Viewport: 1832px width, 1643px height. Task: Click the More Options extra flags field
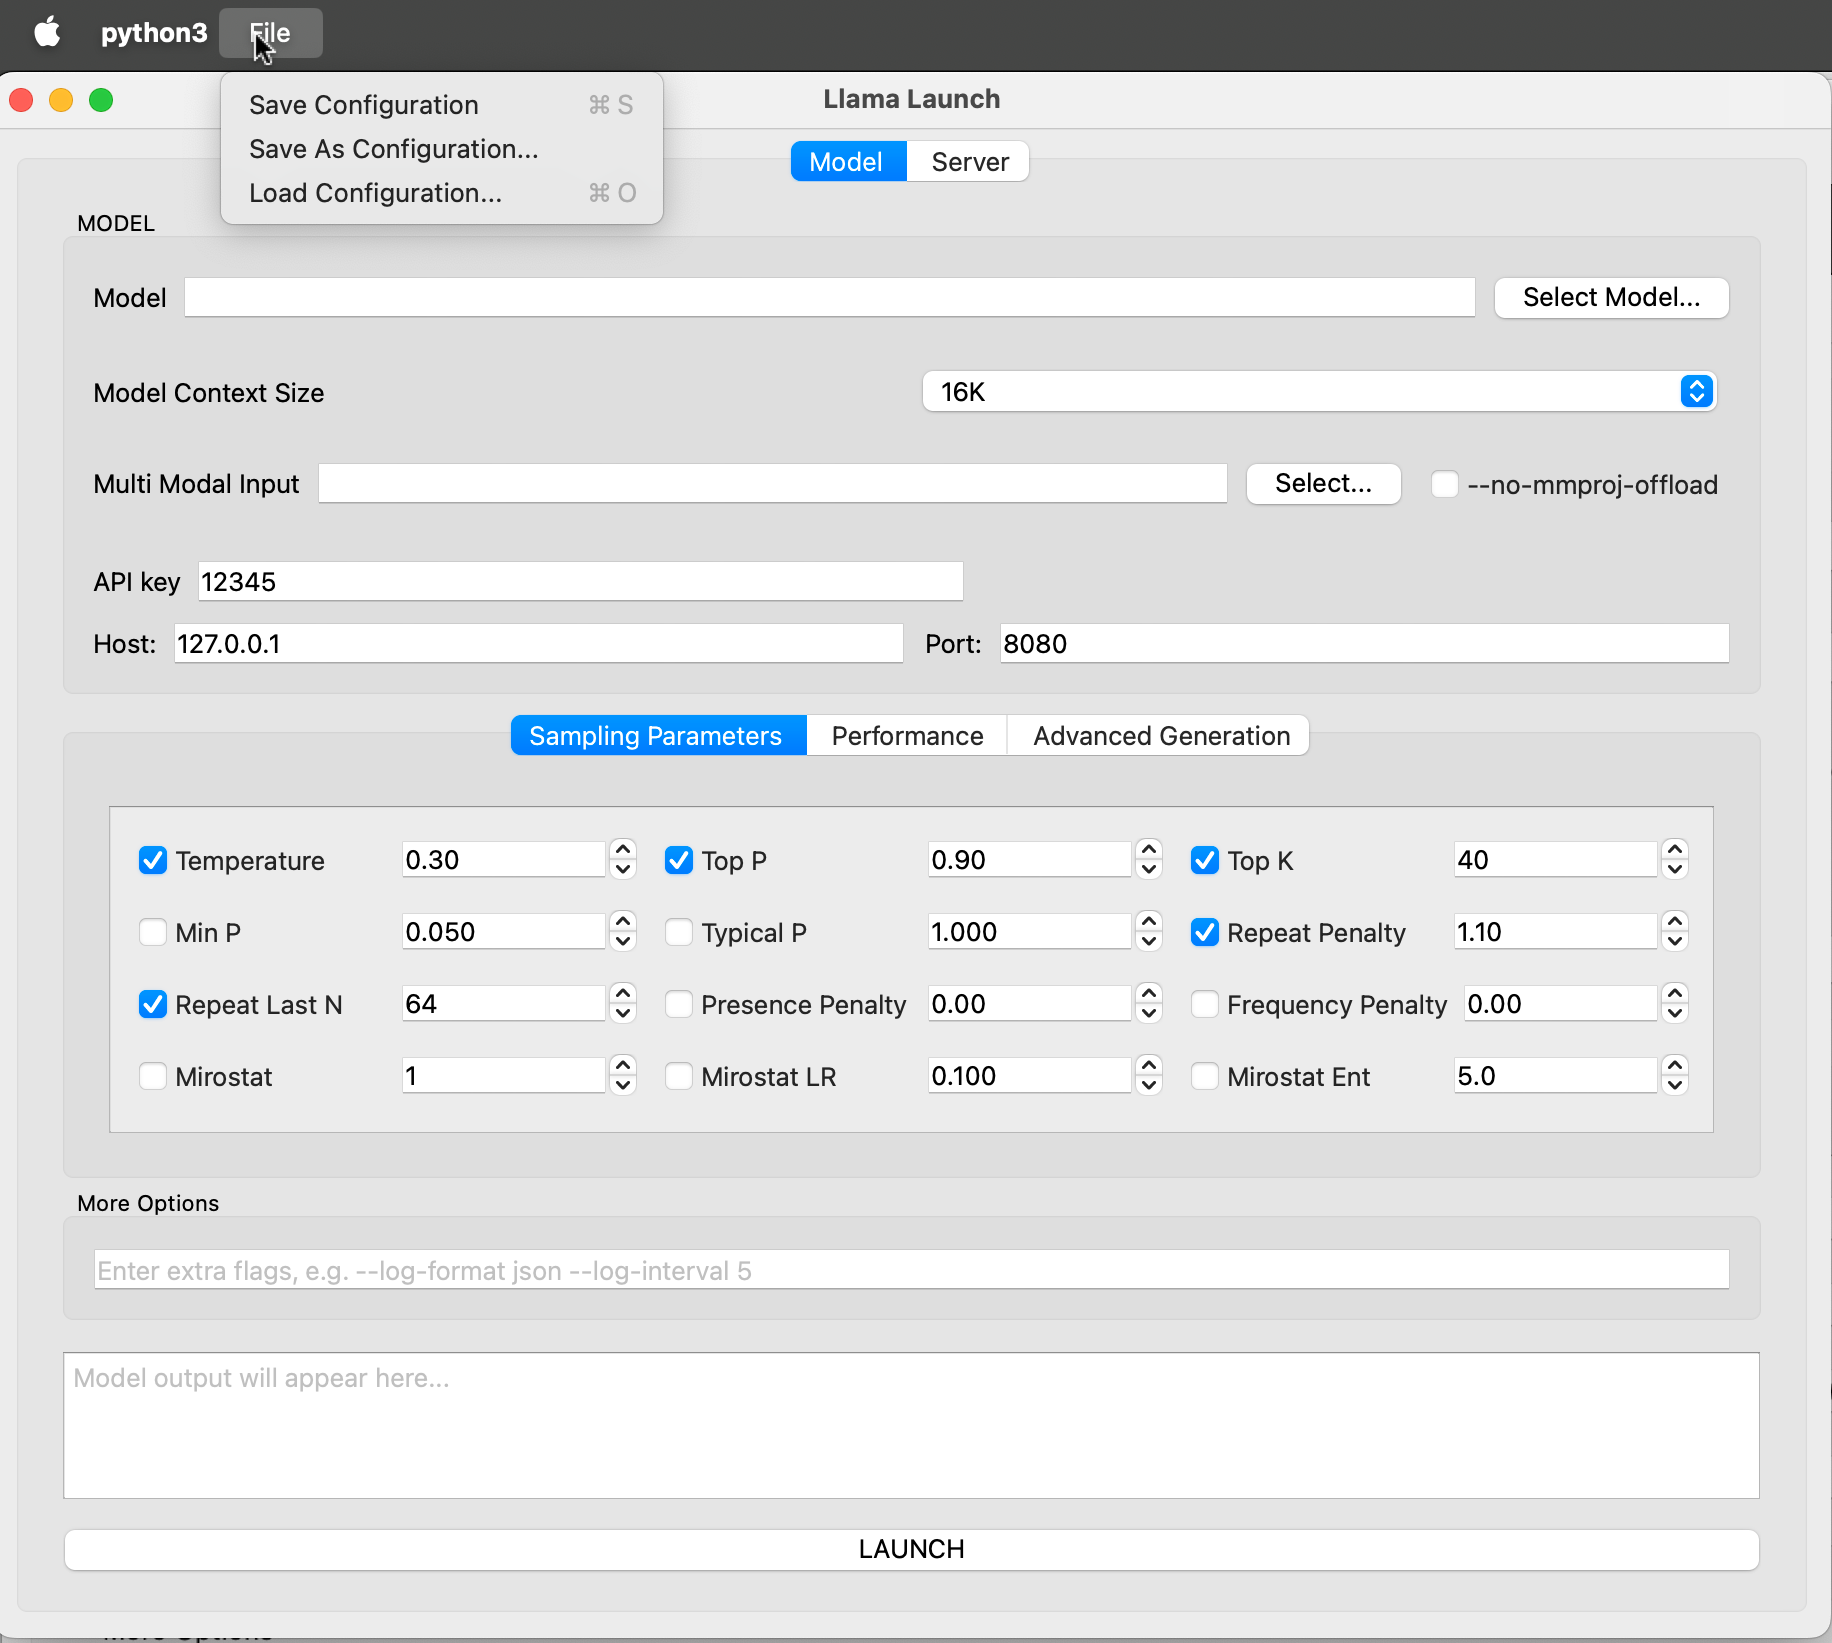(x=911, y=1270)
